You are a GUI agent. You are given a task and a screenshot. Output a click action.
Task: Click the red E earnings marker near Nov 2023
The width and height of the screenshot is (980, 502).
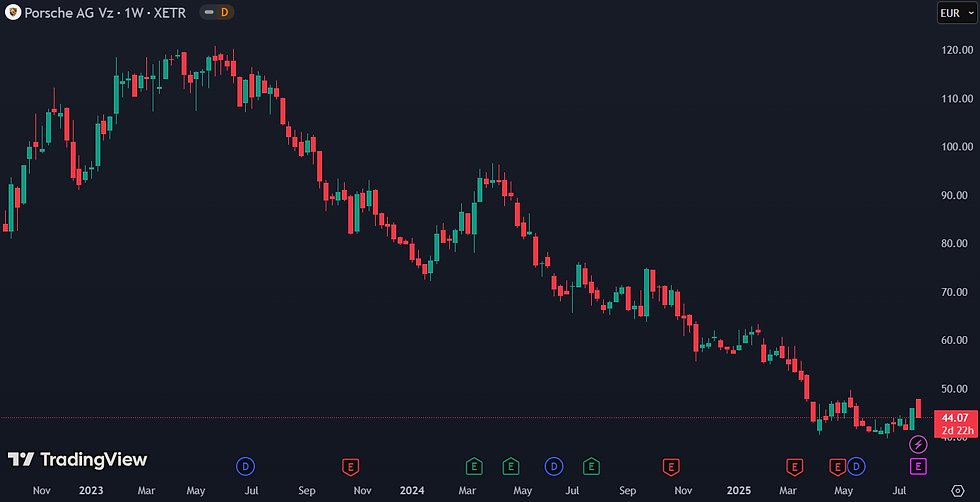(351, 466)
